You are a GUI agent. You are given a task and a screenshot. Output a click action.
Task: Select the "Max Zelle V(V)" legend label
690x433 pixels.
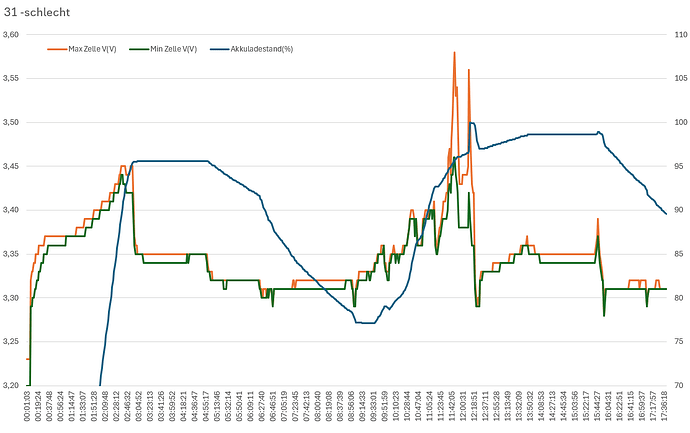pos(92,48)
